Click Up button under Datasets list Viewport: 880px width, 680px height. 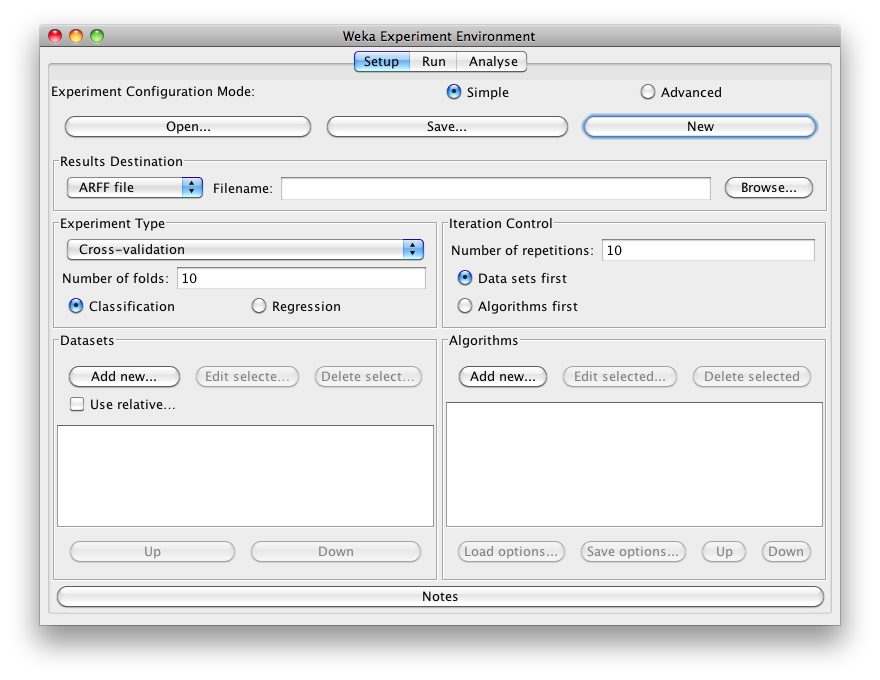tap(152, 552)
